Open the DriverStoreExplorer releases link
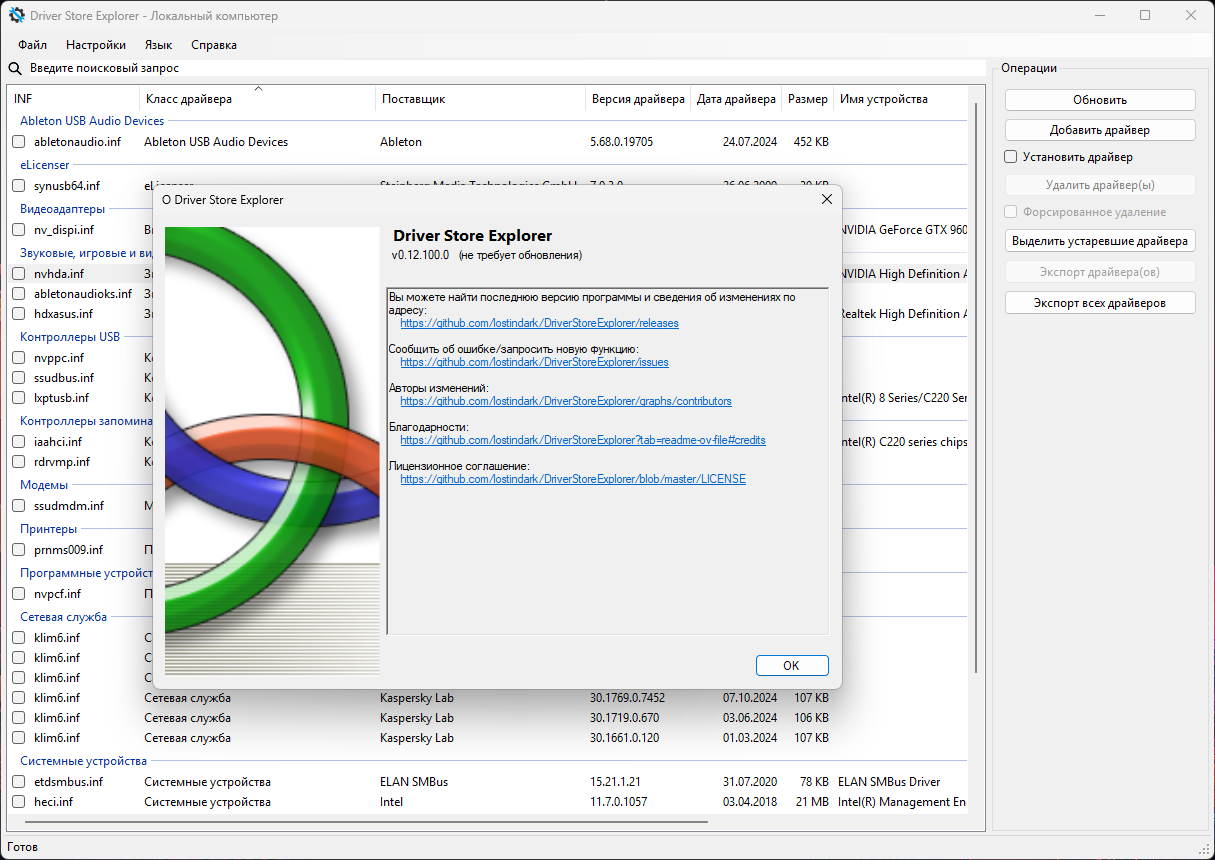Viewport: 1215px width, 860px height. 539,323
